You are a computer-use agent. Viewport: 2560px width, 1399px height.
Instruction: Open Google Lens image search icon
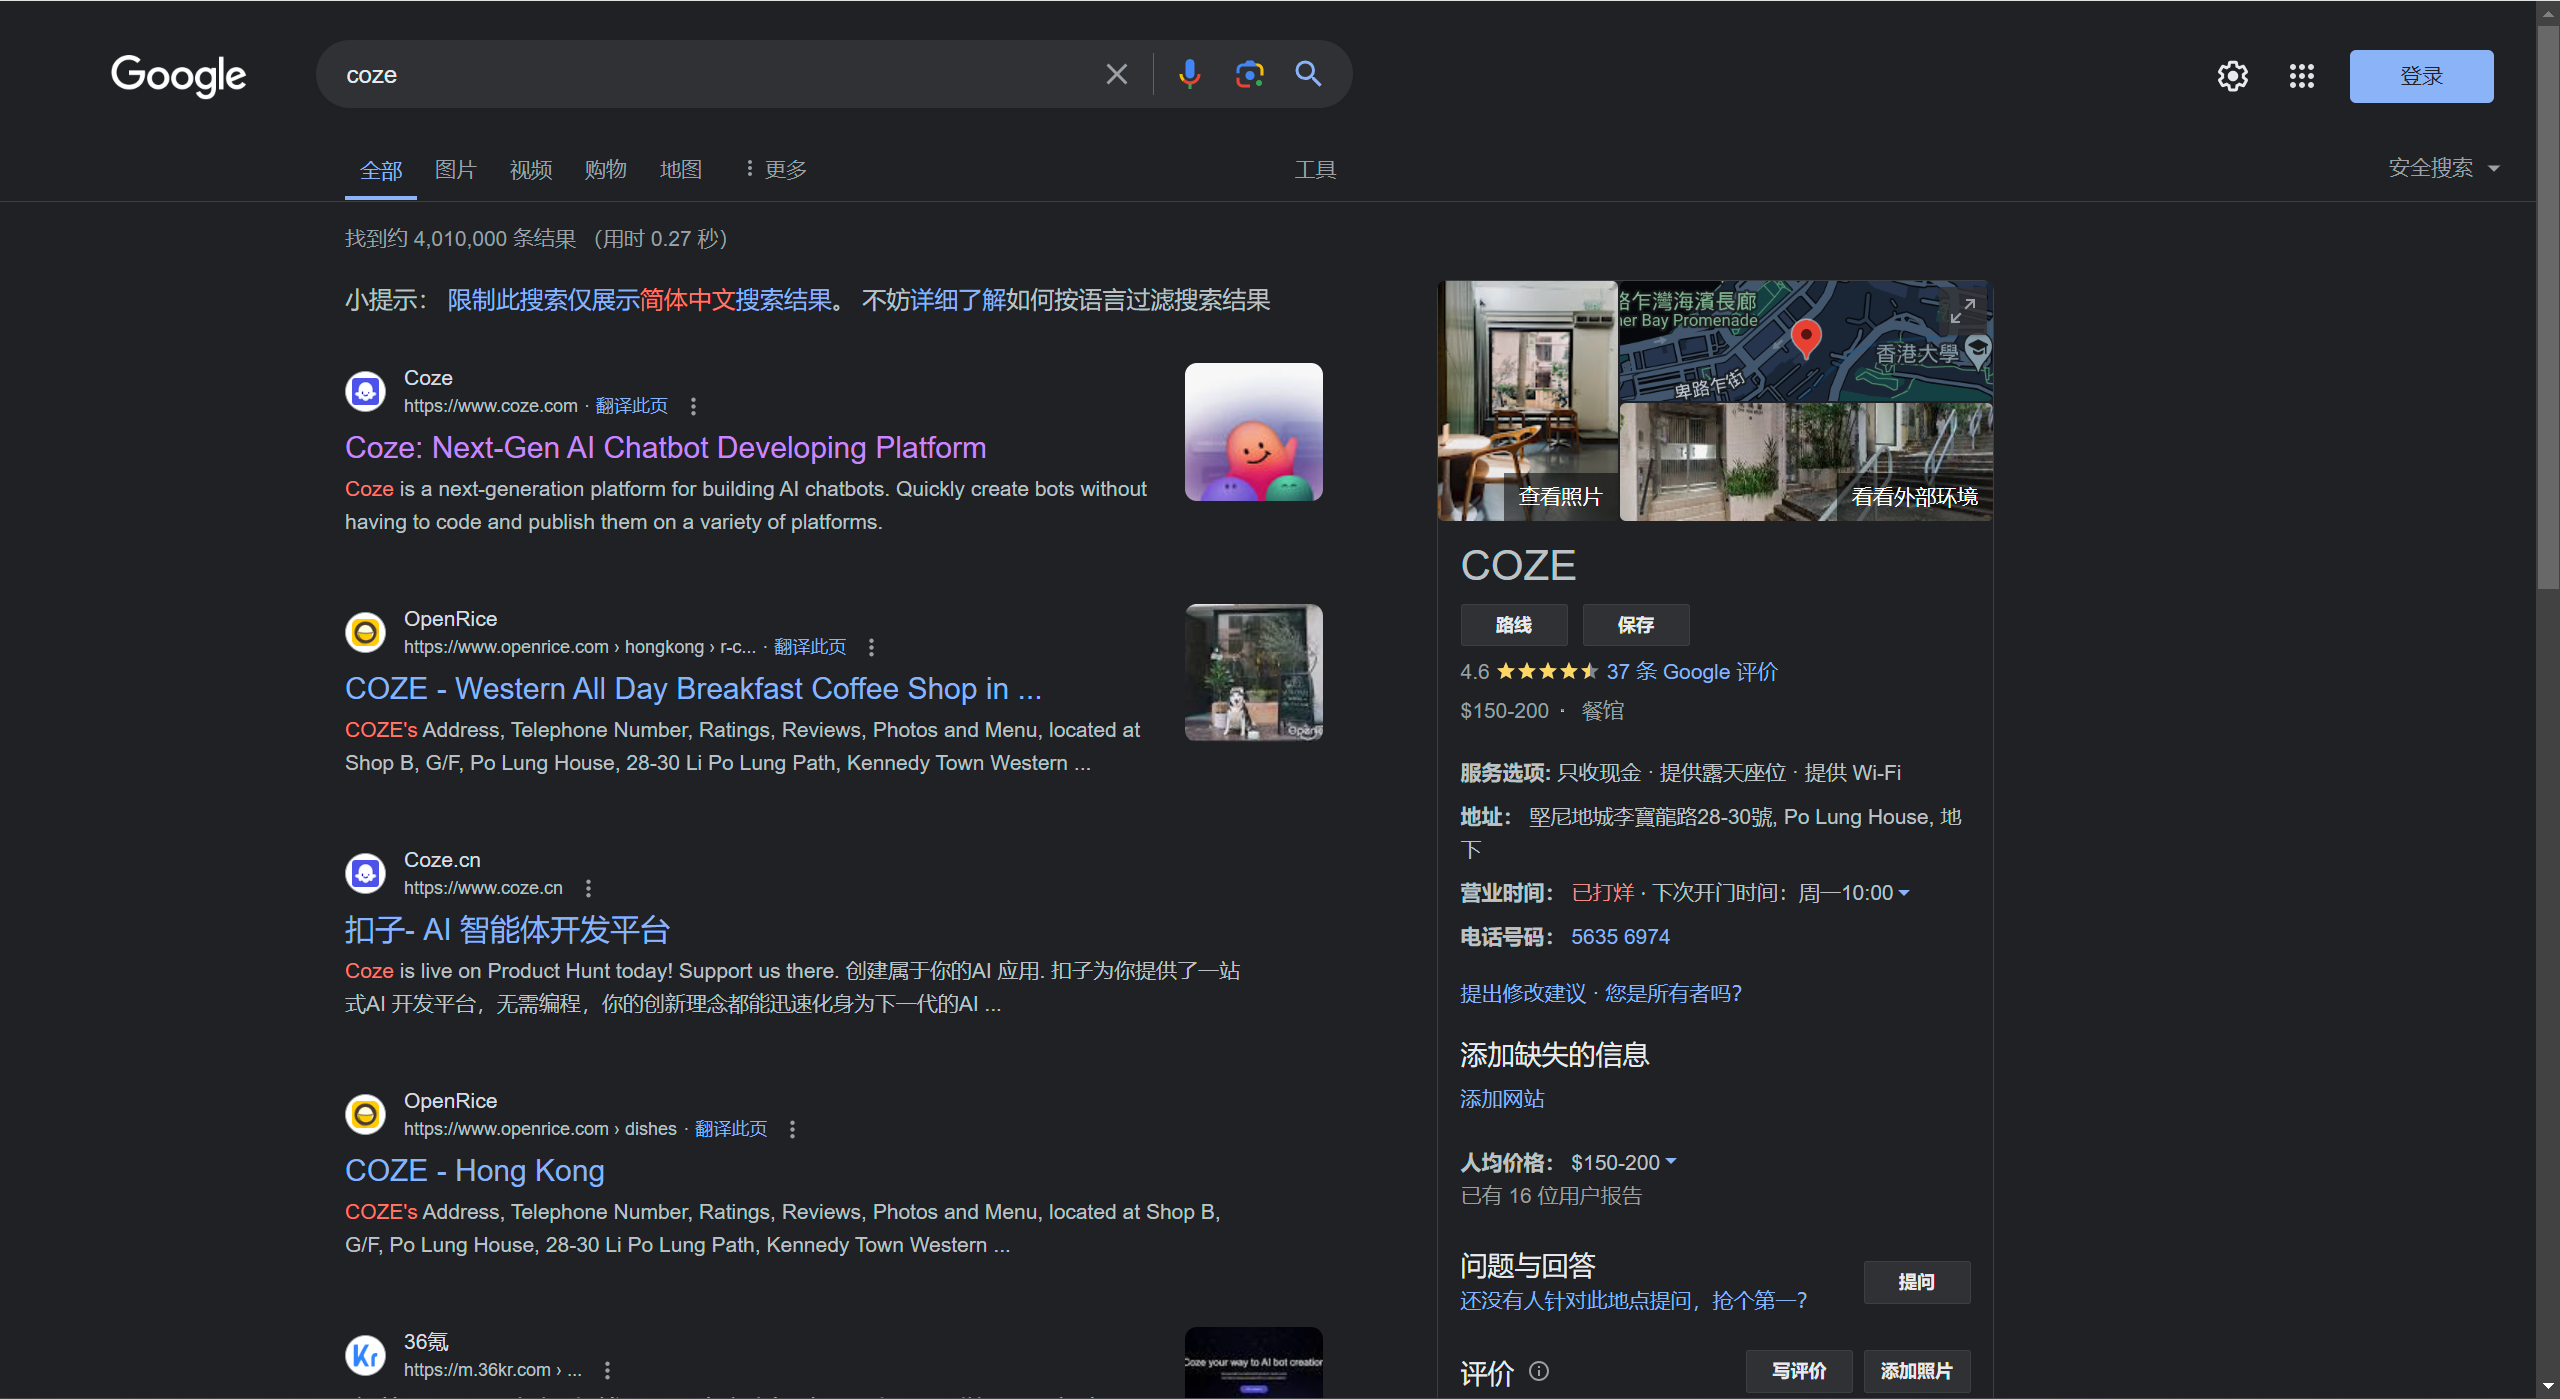coord(1249,74)
